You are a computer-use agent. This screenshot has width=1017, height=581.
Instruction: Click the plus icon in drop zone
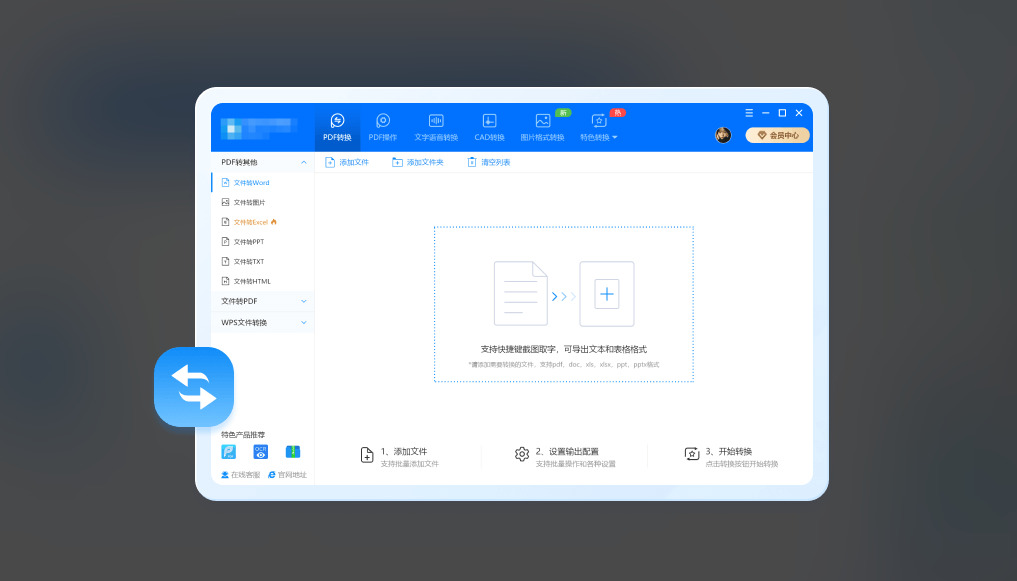click(x=606, y=294)
